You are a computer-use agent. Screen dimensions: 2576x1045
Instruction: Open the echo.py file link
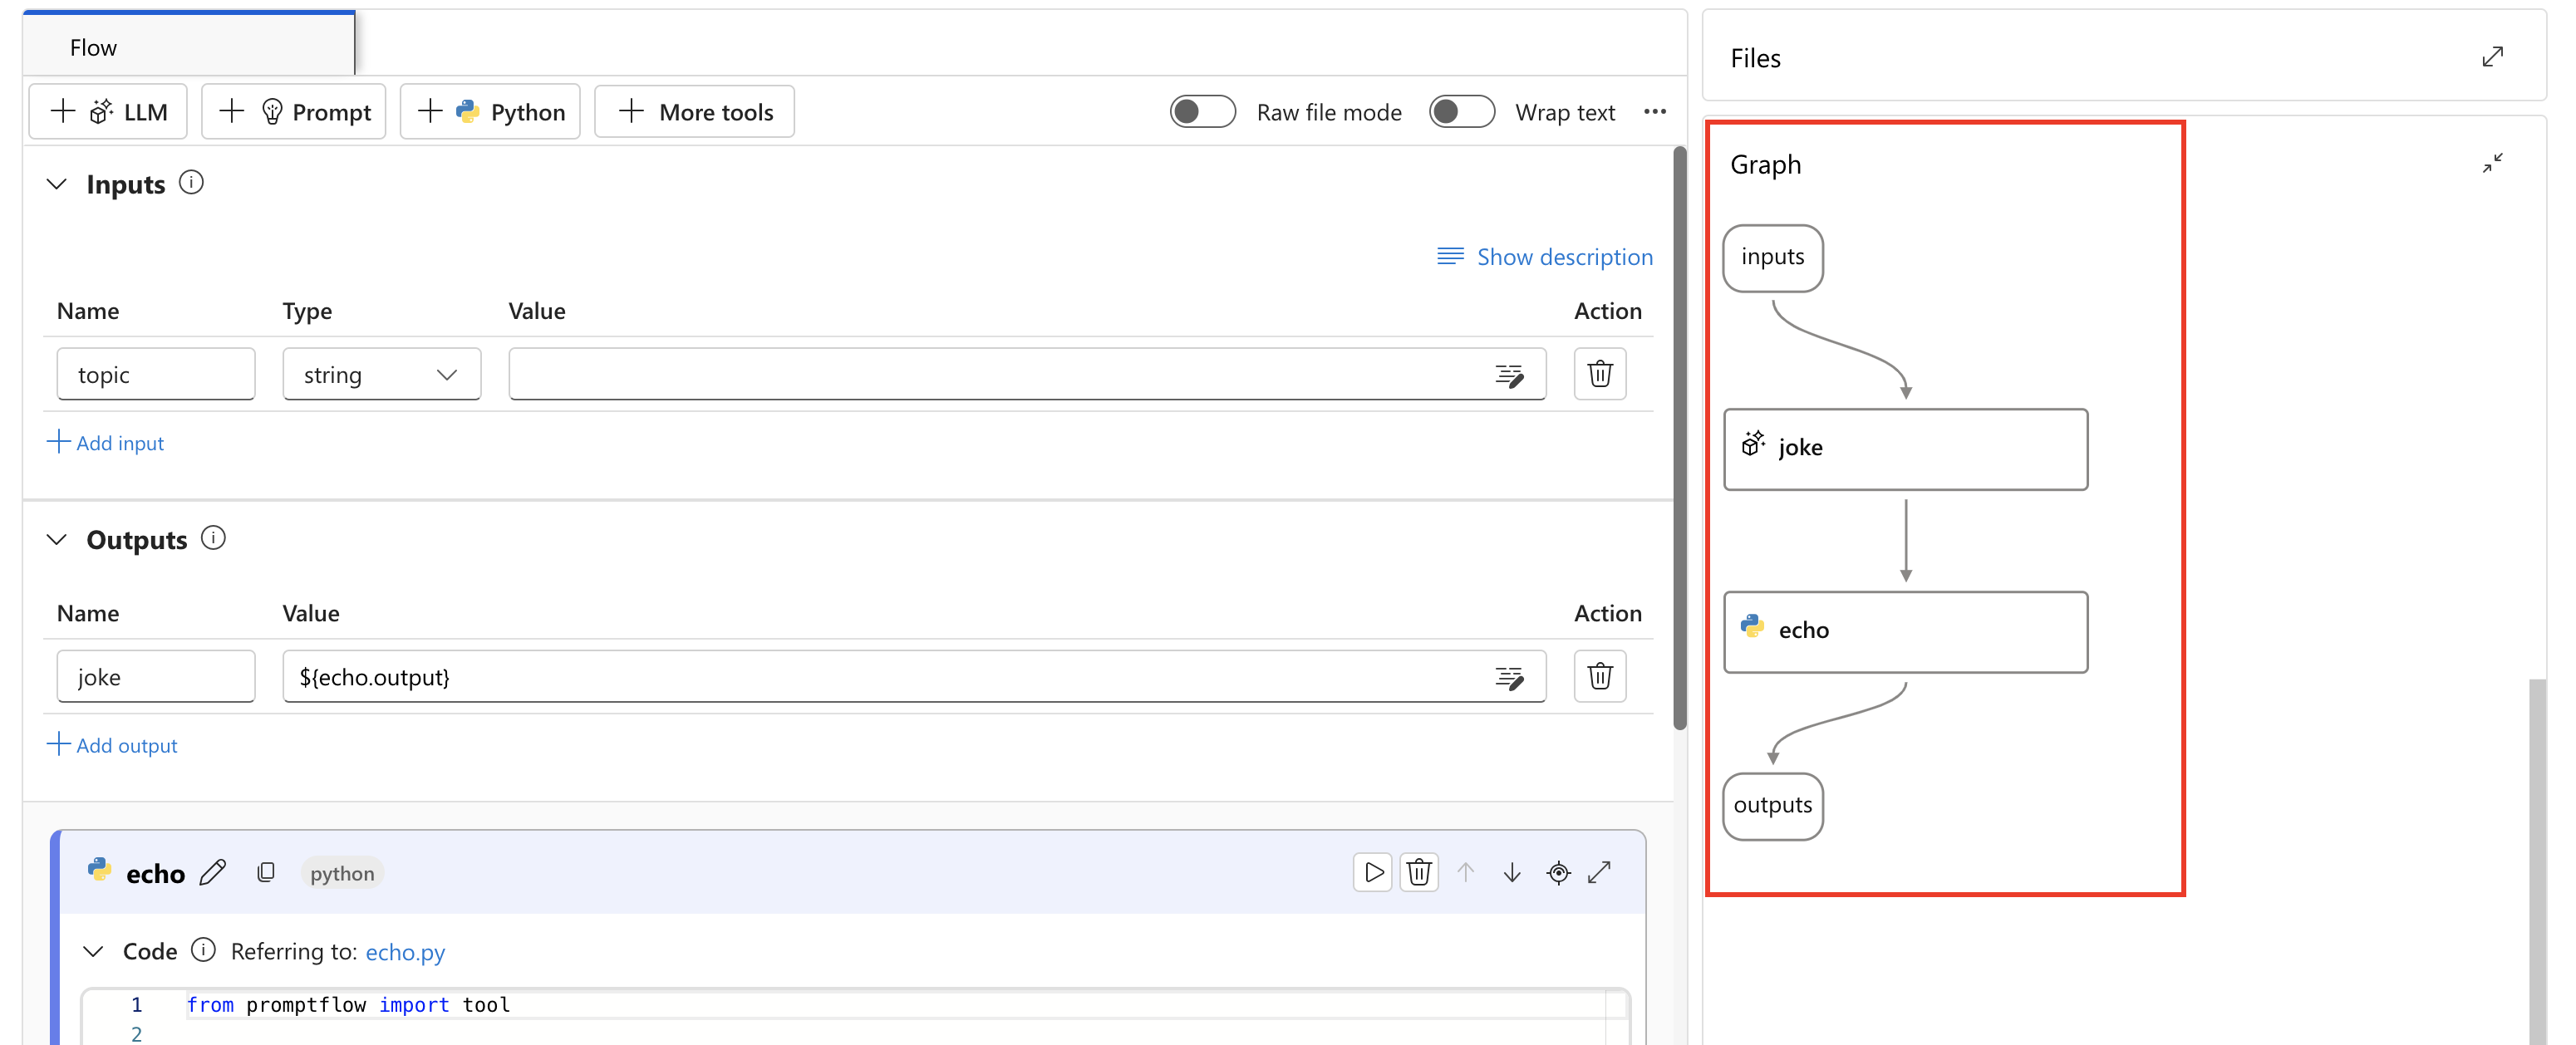click(x=404, y=952)
